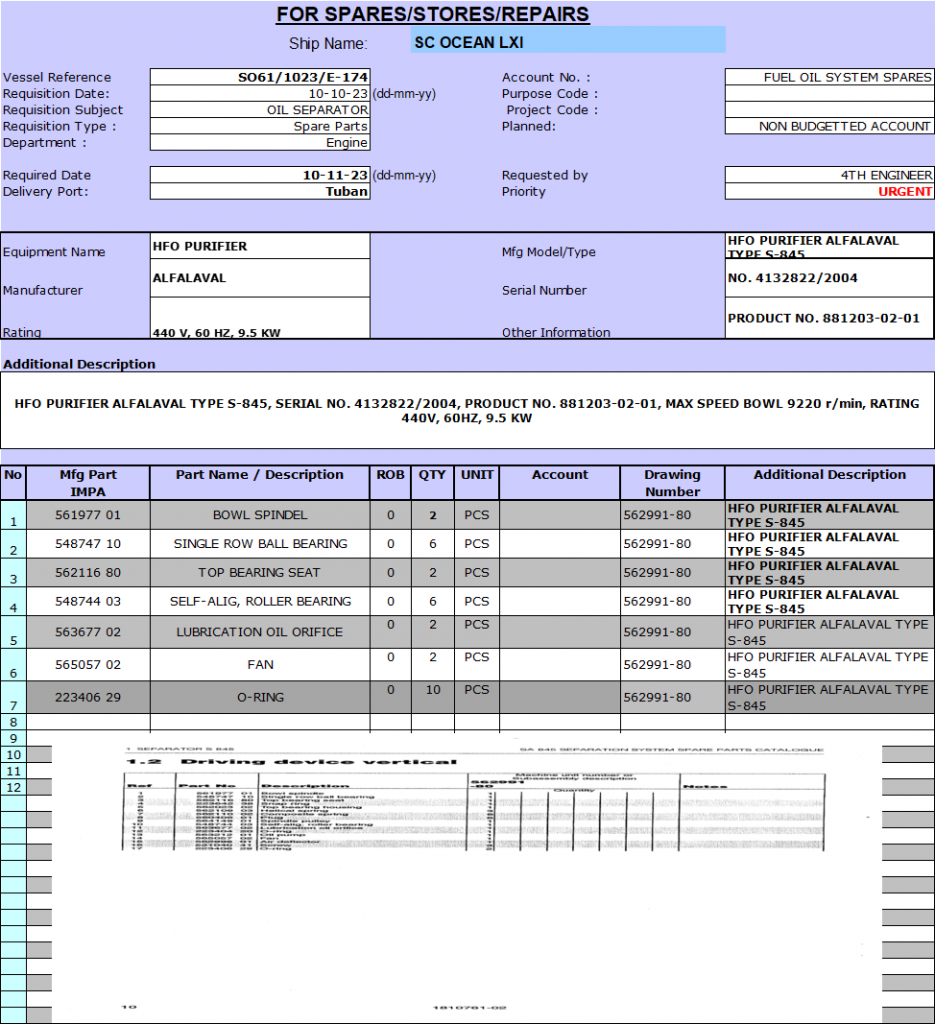The image size is (935, 1024).
Task: Select FUEL OIL SYSTEM SPARES account cell
Action: [829, 77]
